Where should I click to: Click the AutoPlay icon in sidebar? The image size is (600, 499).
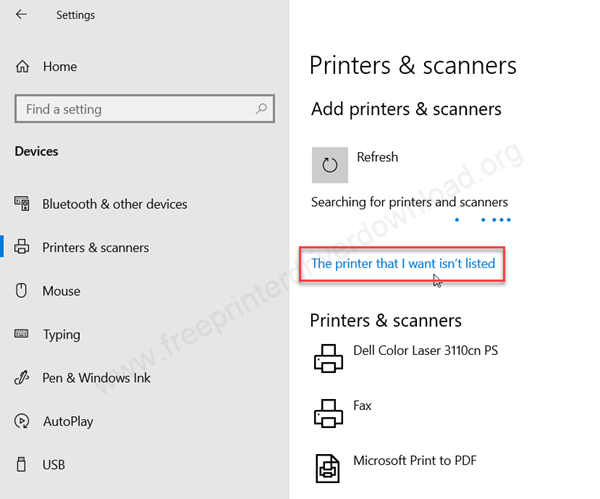(x=22, y=422)
